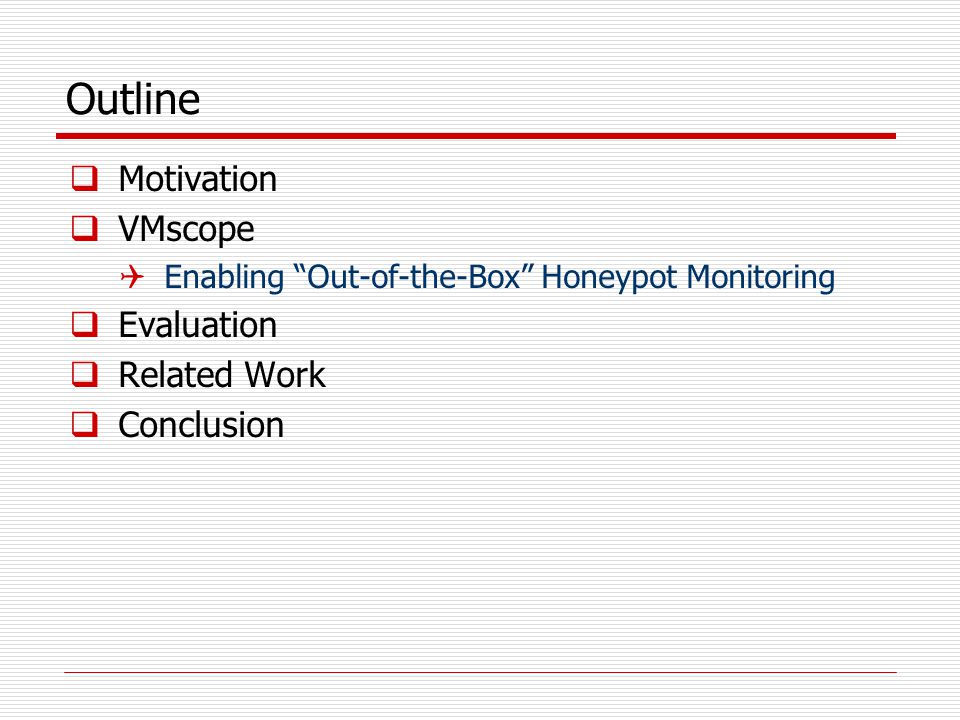Click the Conclusion outline item
The height and width of the screenshot is (720, 960).
point(201,425)
